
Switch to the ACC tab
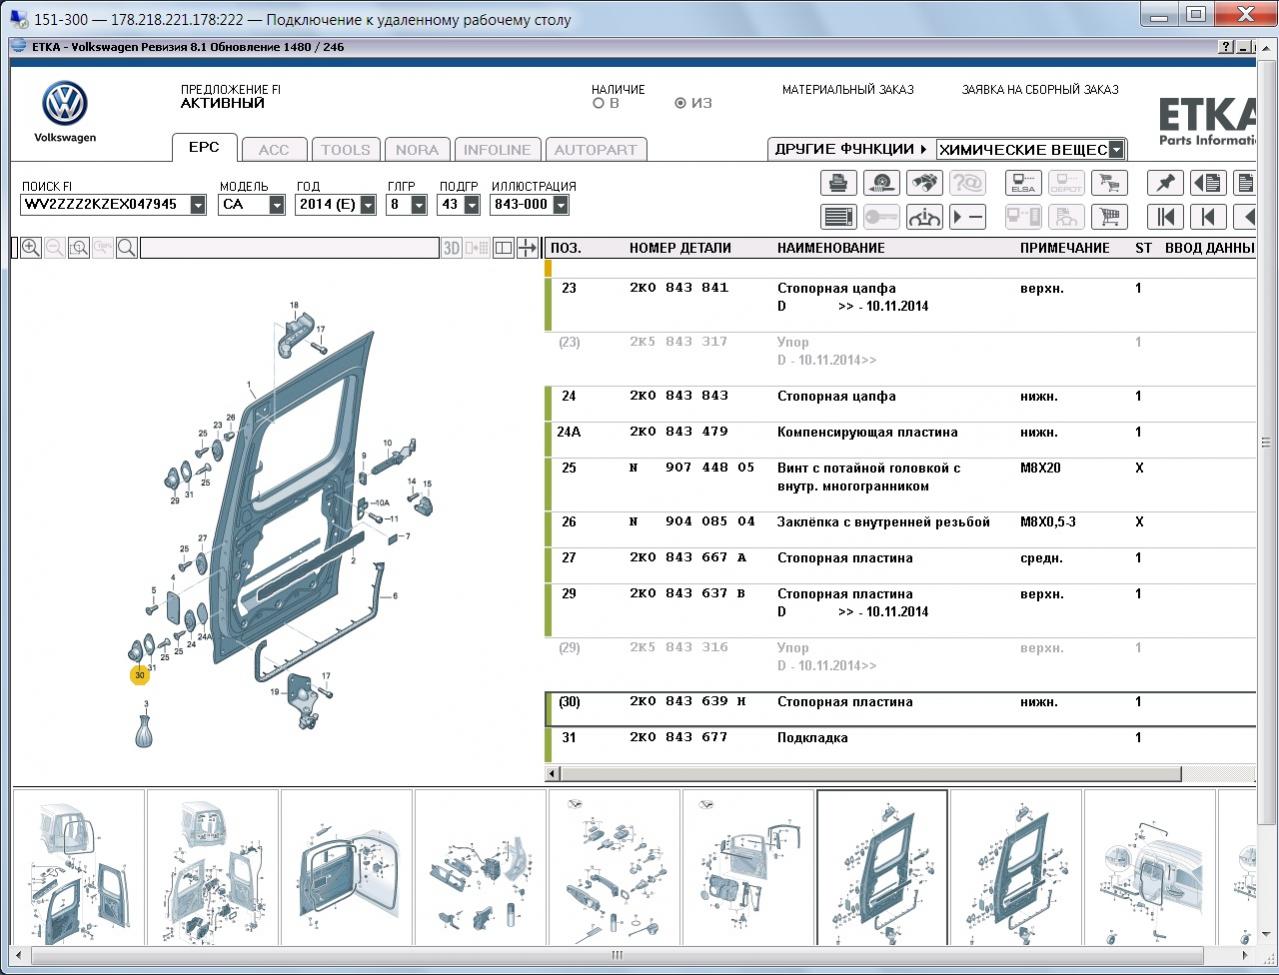[x=274, y=149]
